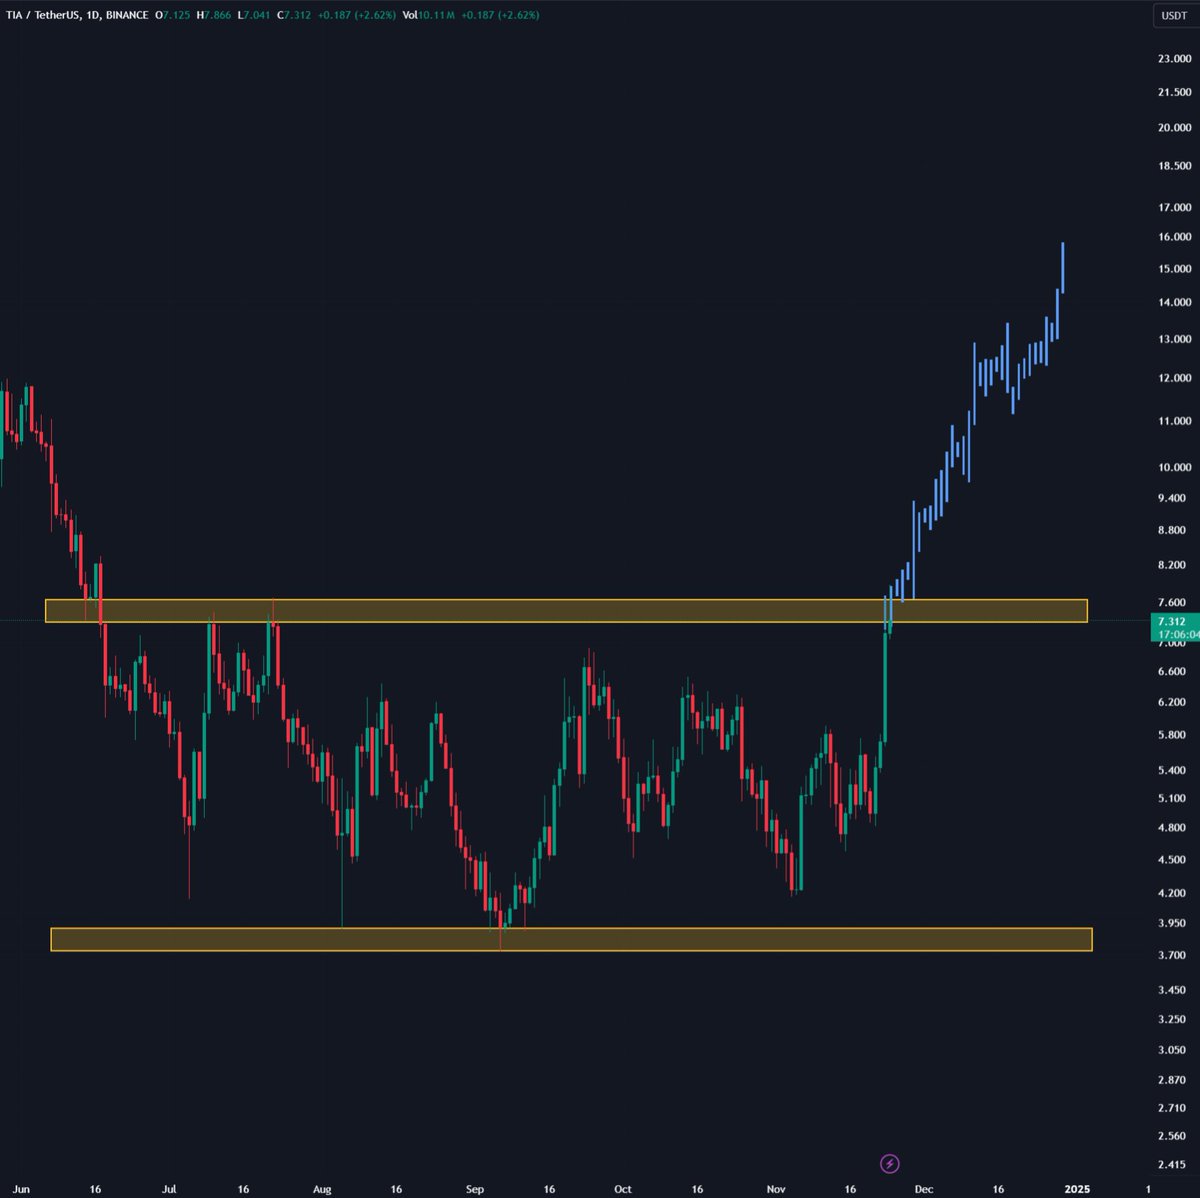This screenshot has width=1200, height=1198.
Task: Click the purple lightning bolt icon on the time axis
Action: click(889, 1164)
